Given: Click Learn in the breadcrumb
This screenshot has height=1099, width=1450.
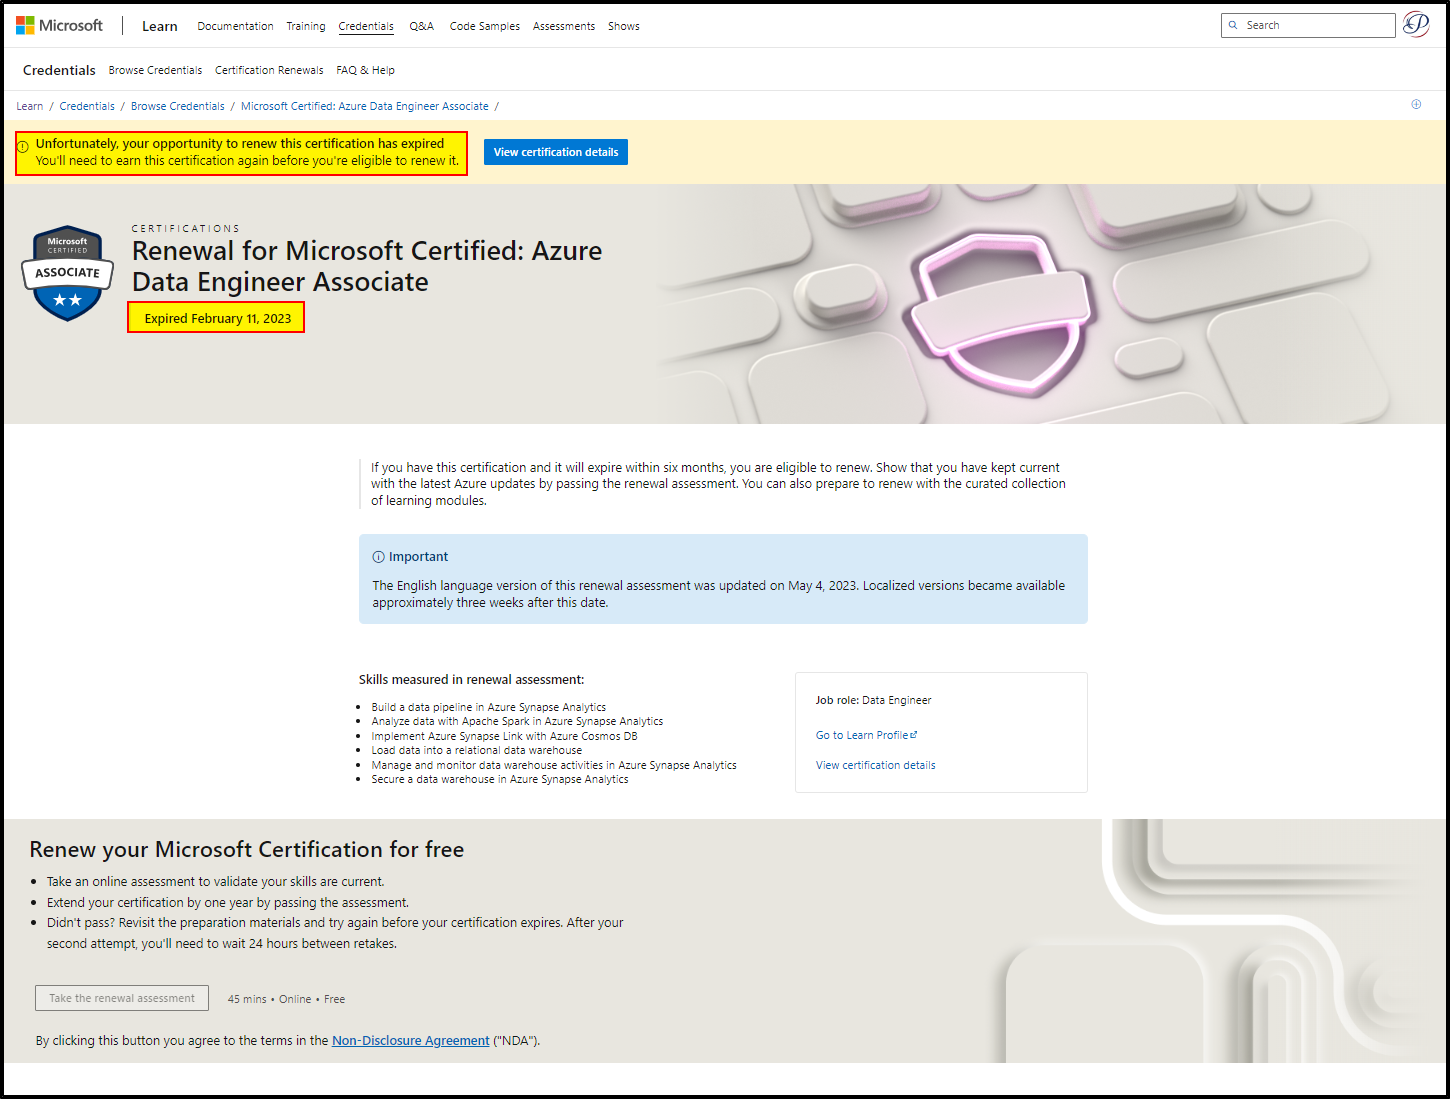Looking at the screenshot, I should point(29,106).
